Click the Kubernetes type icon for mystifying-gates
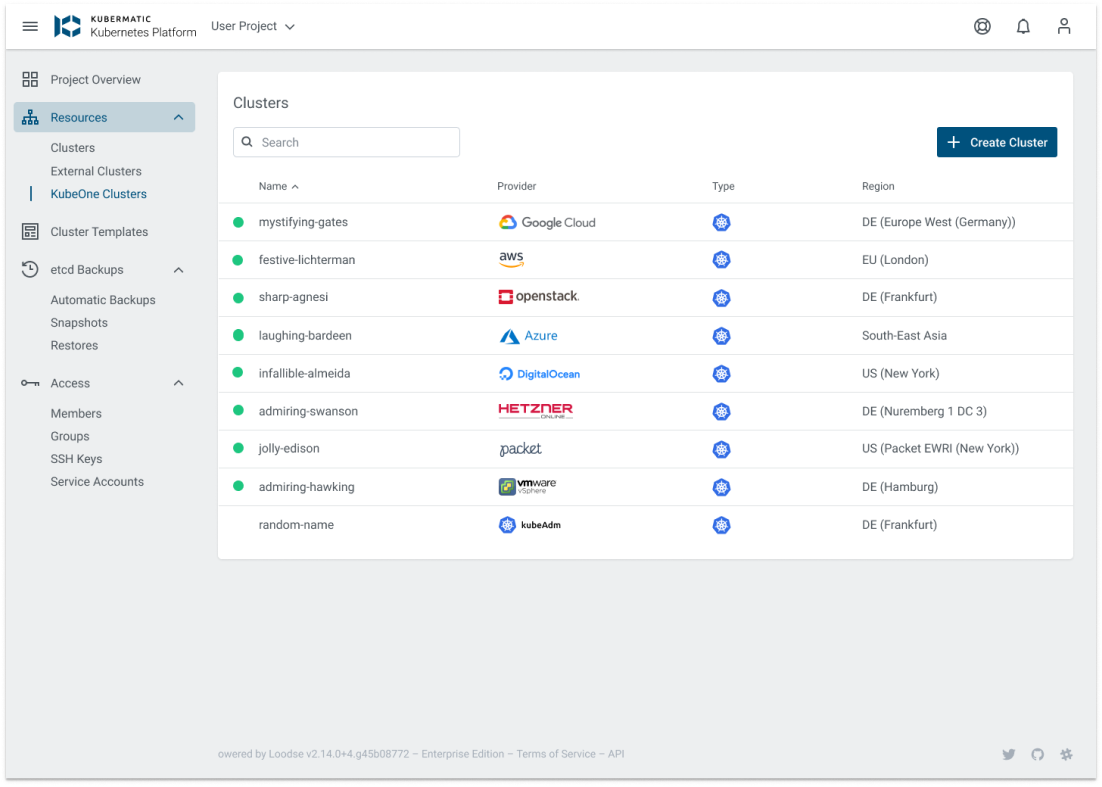This screenshot has width=1102, height=787. pos(722,222)
